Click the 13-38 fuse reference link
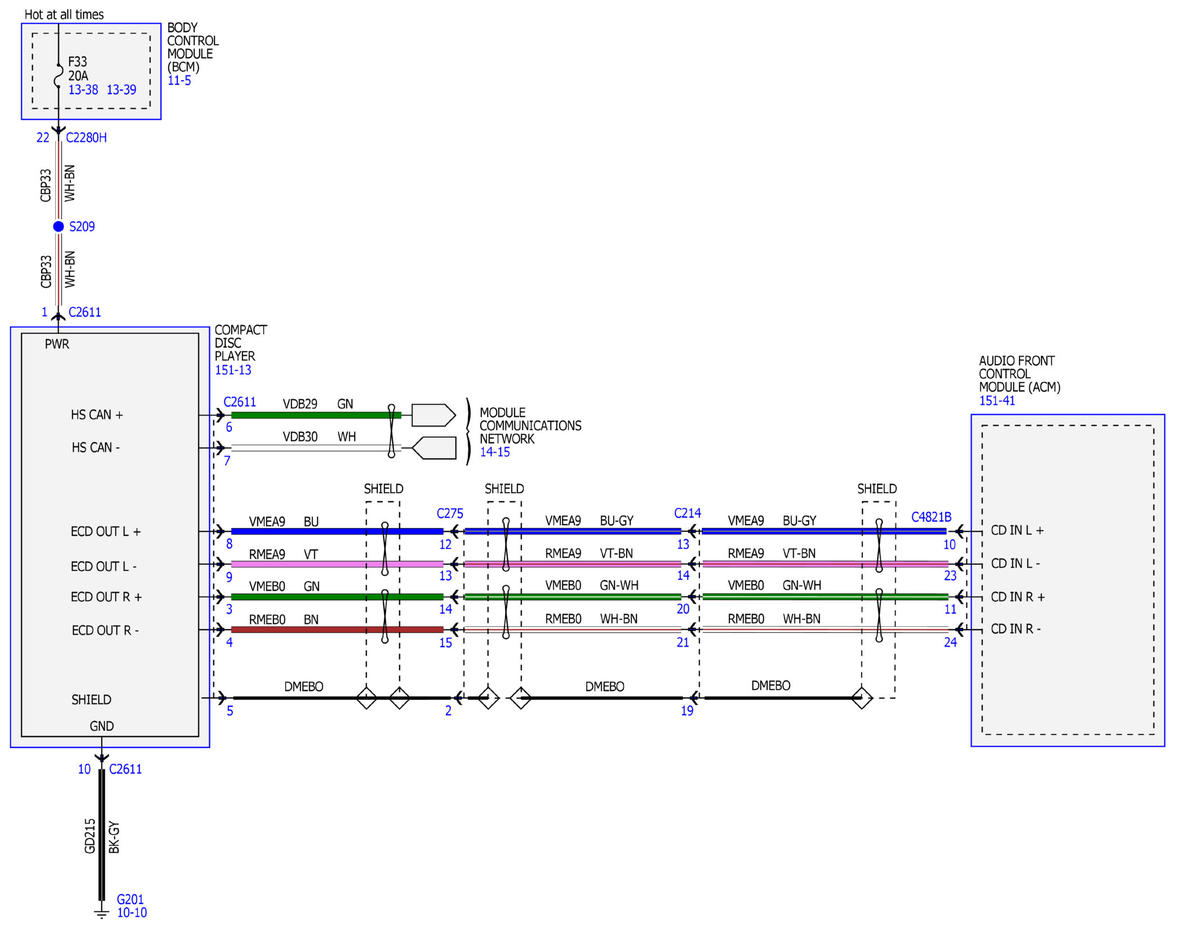1200x927 pixels. [x=84, y=89]
